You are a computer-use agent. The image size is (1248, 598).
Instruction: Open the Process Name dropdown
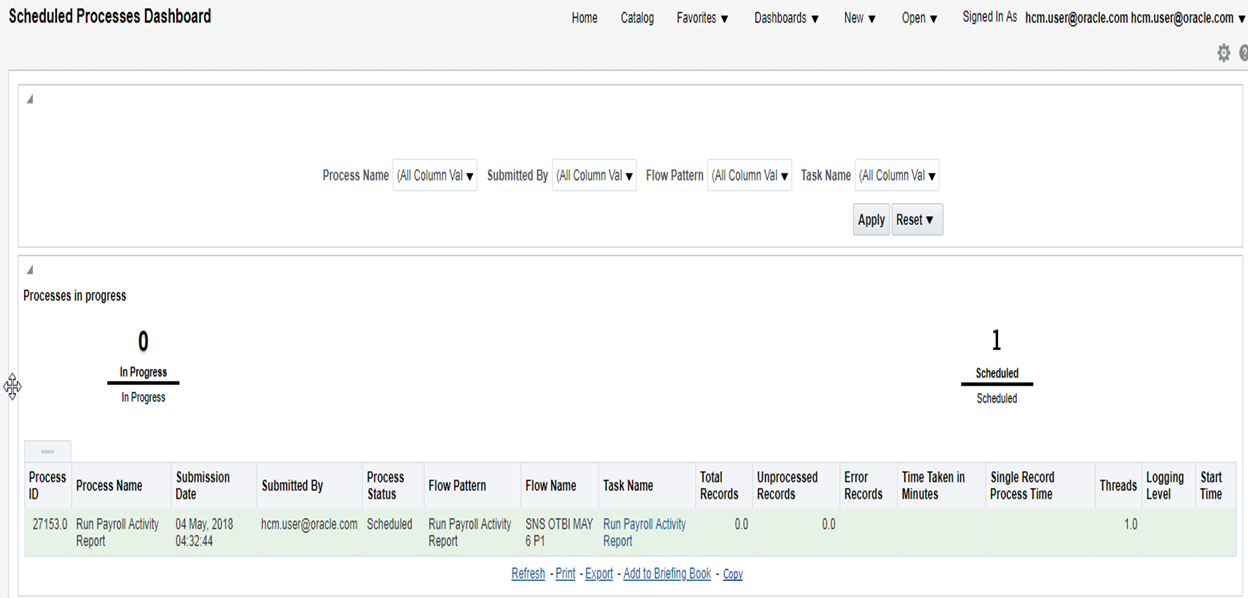(x=435, y=175)
